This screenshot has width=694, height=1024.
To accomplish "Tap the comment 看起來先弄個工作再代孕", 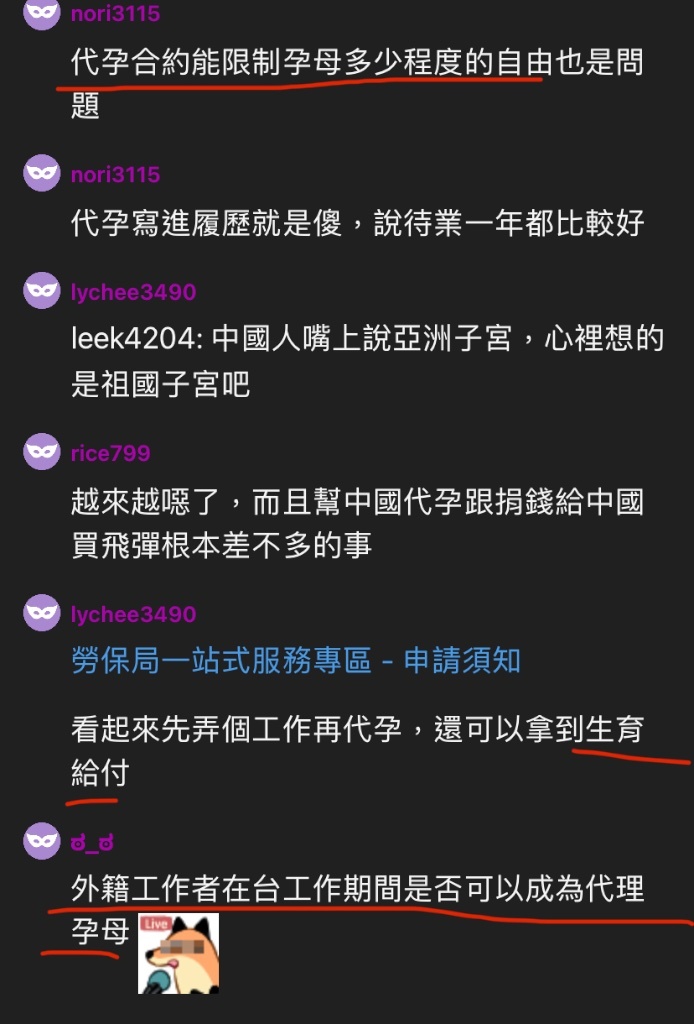I will (357, 750).
